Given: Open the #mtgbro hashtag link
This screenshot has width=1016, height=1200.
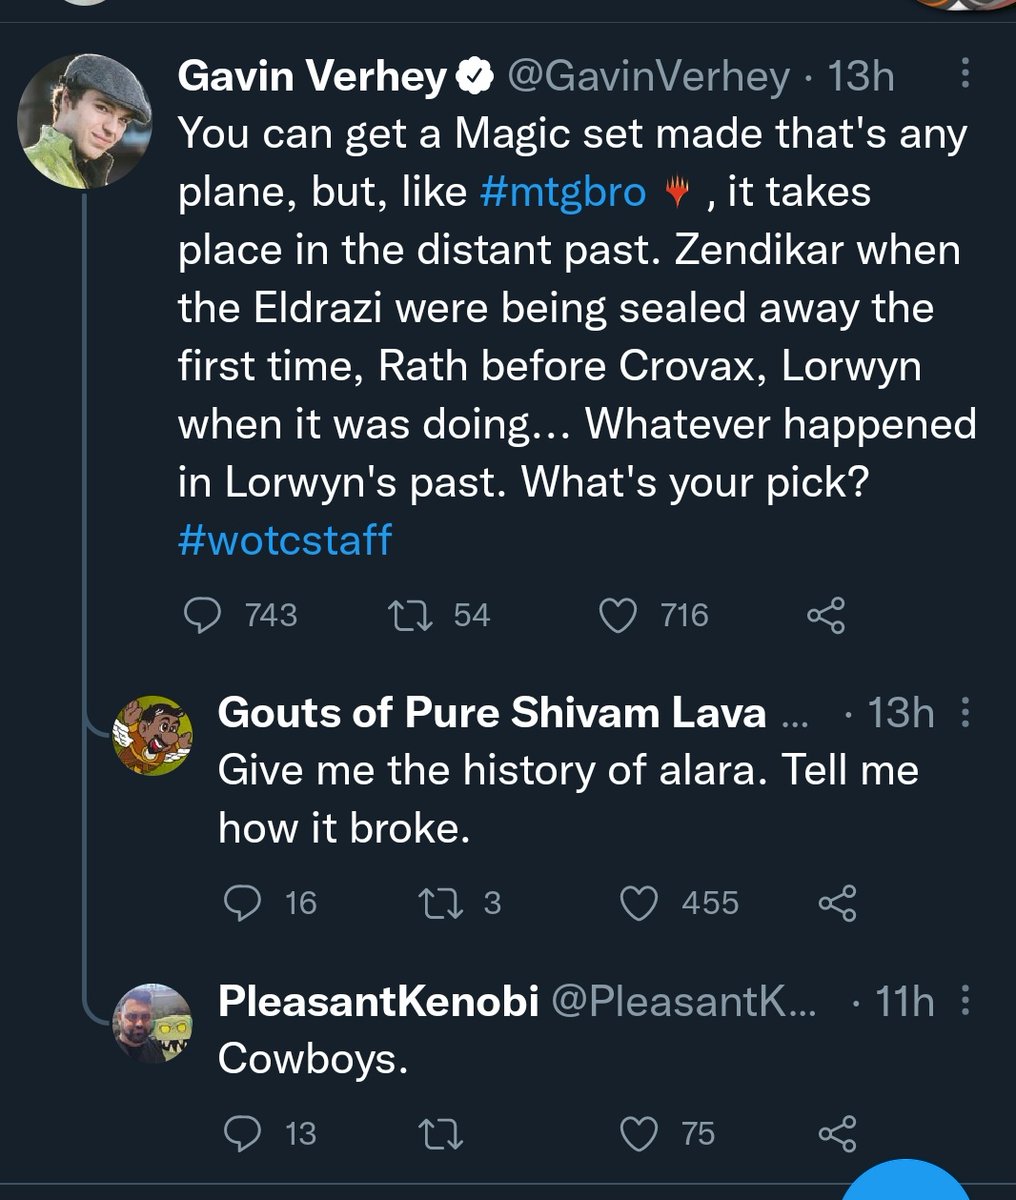Looking at the screenshot, I should [x=563, y=191].
